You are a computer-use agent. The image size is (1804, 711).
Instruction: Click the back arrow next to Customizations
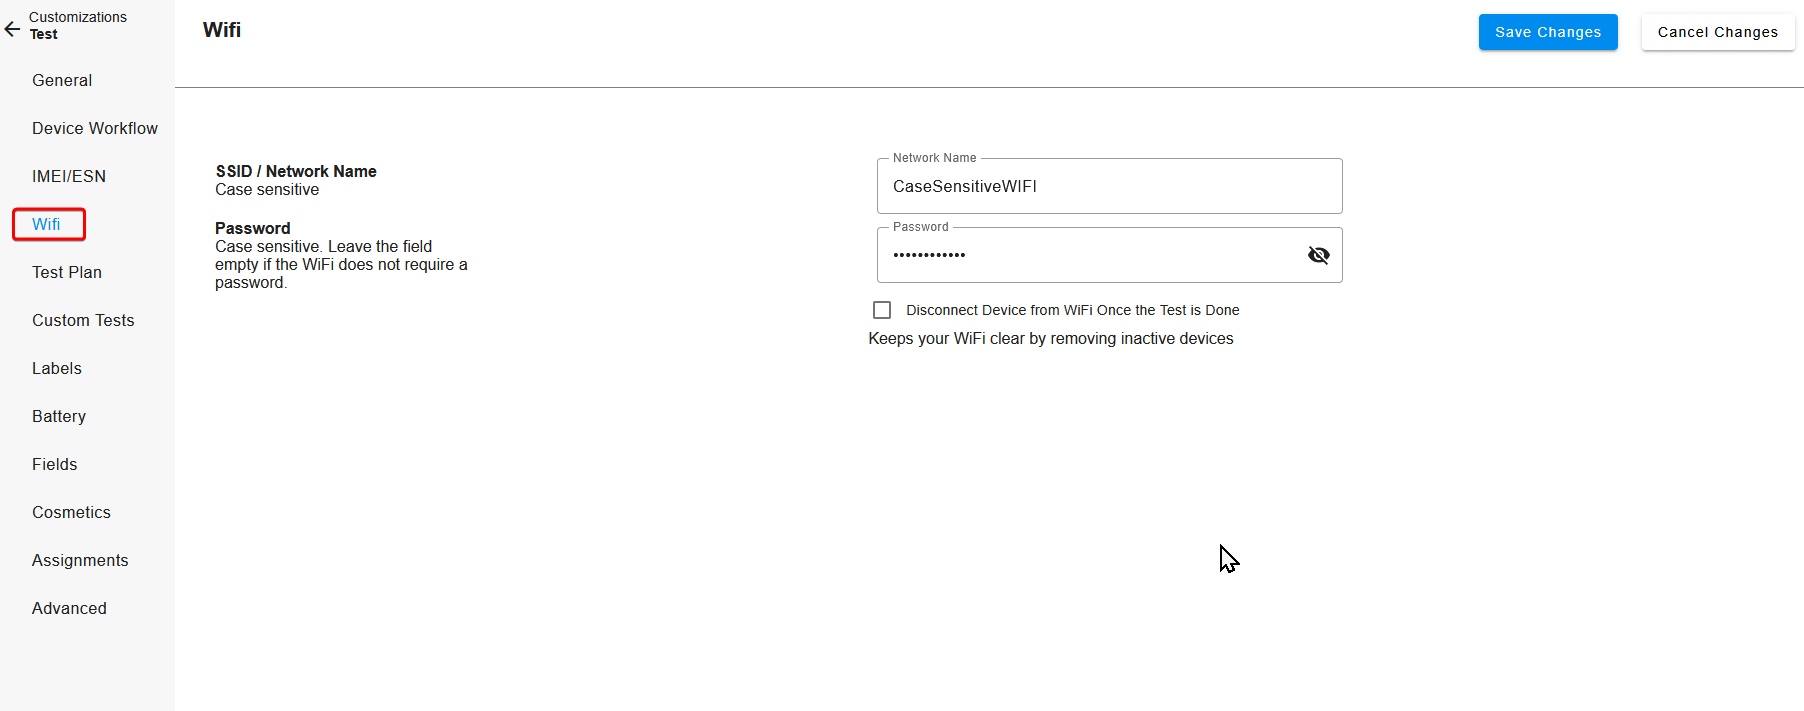(13, 29)
